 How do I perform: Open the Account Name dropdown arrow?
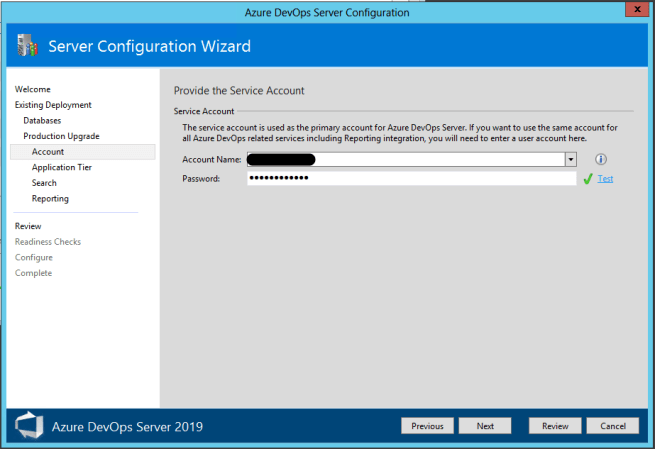pos(571,160)
